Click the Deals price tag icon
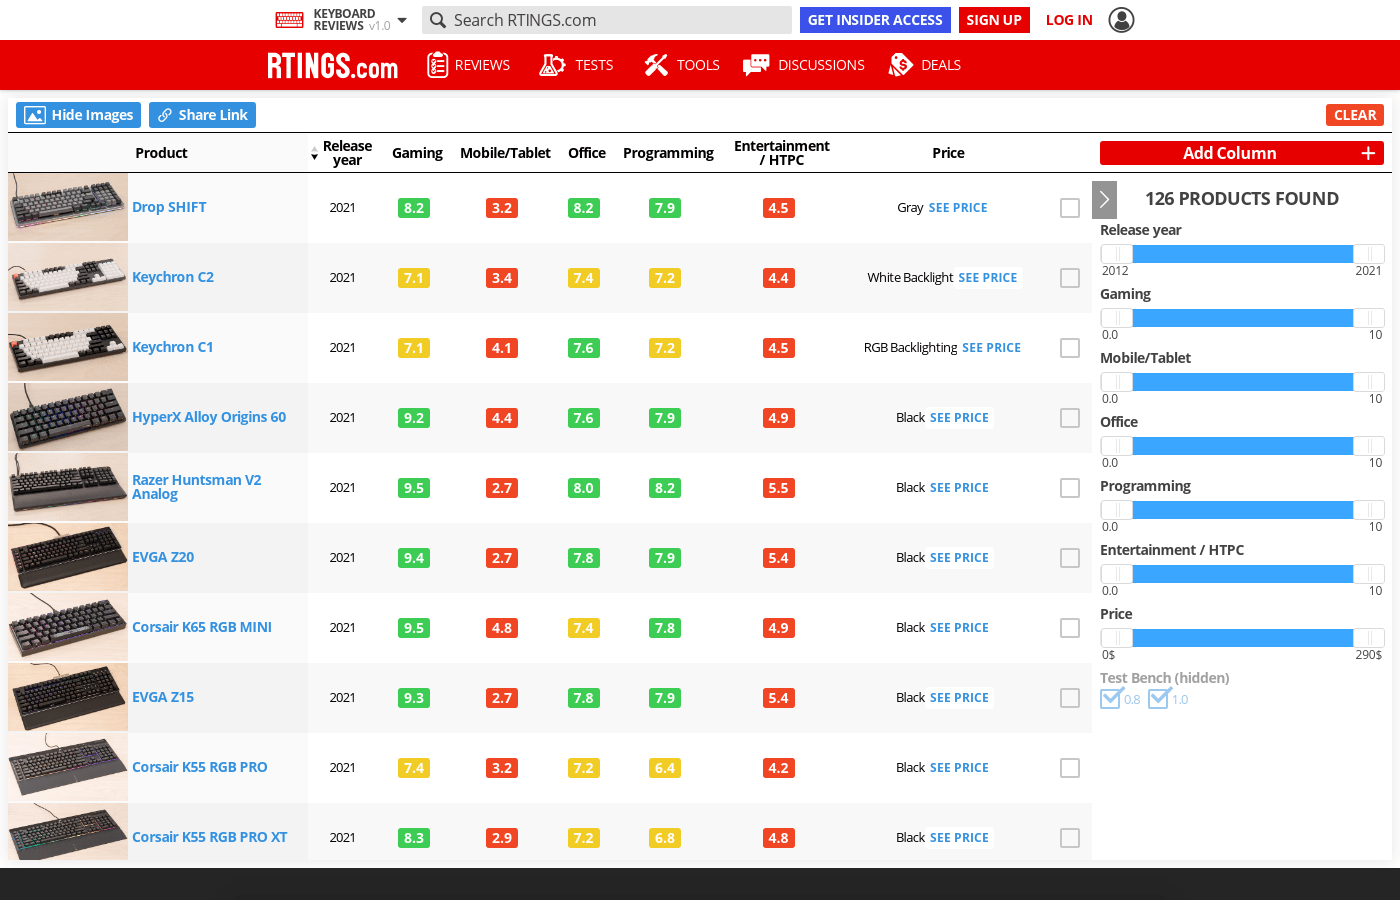 click(901, 65)
